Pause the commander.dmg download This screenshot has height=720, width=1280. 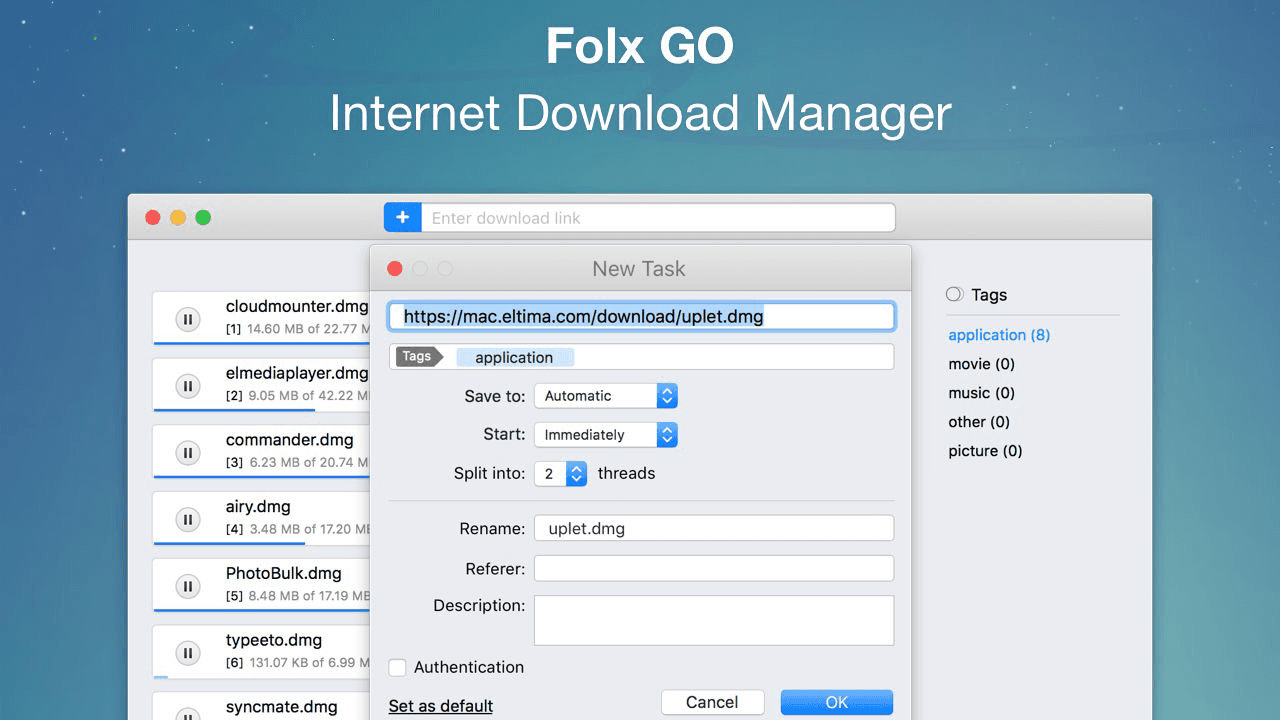pos(187,453)
